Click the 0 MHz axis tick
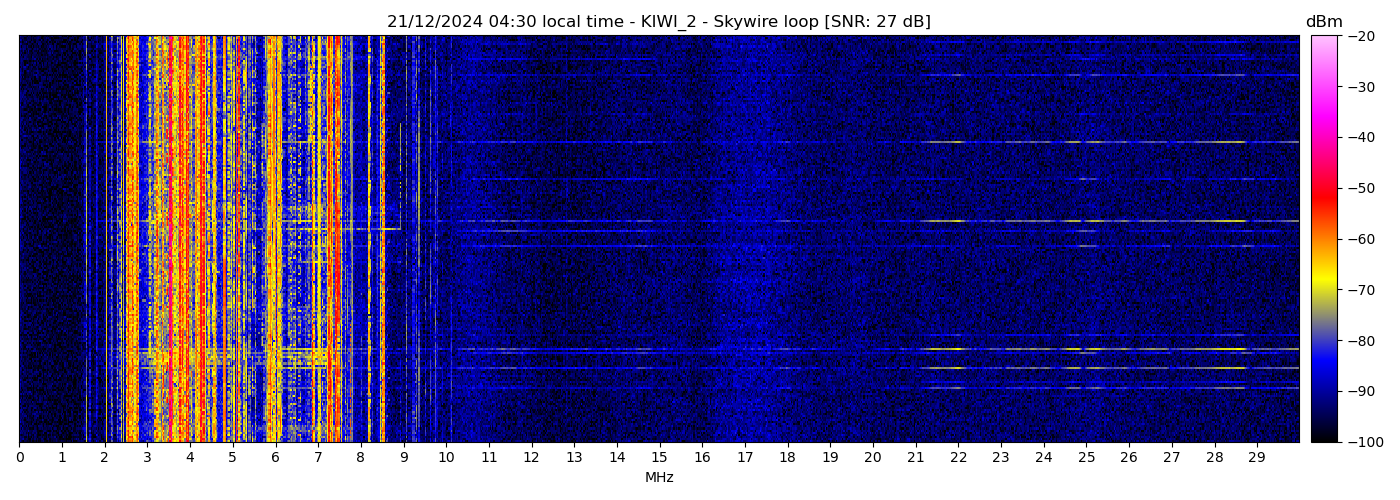Viewport: 1400px width, 500px height. [19, 458]
